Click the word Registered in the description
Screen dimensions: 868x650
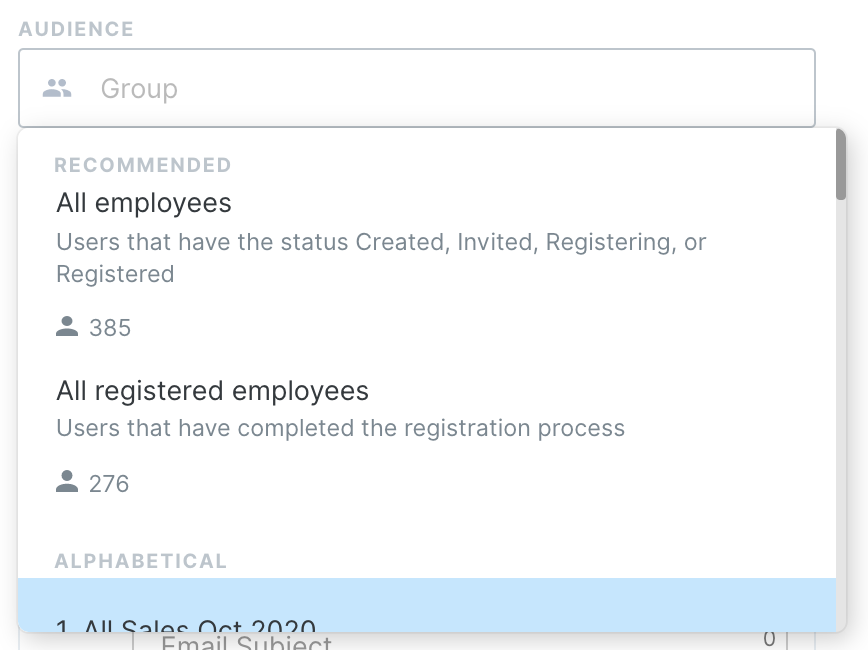point(115,274)
